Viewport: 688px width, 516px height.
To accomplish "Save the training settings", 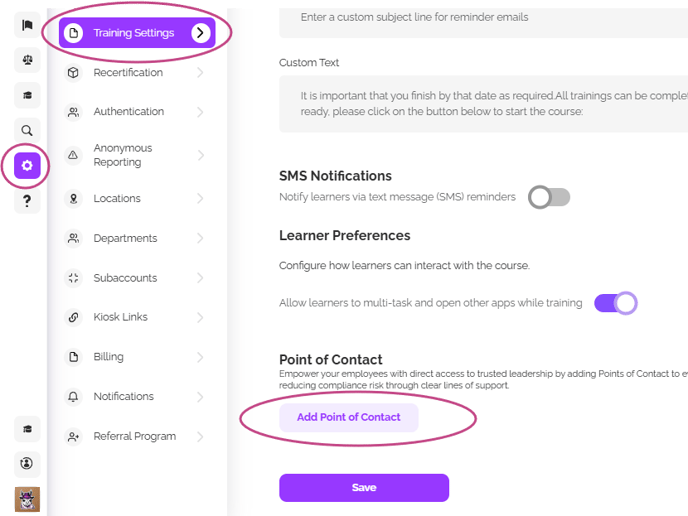I will coord(364,487).
